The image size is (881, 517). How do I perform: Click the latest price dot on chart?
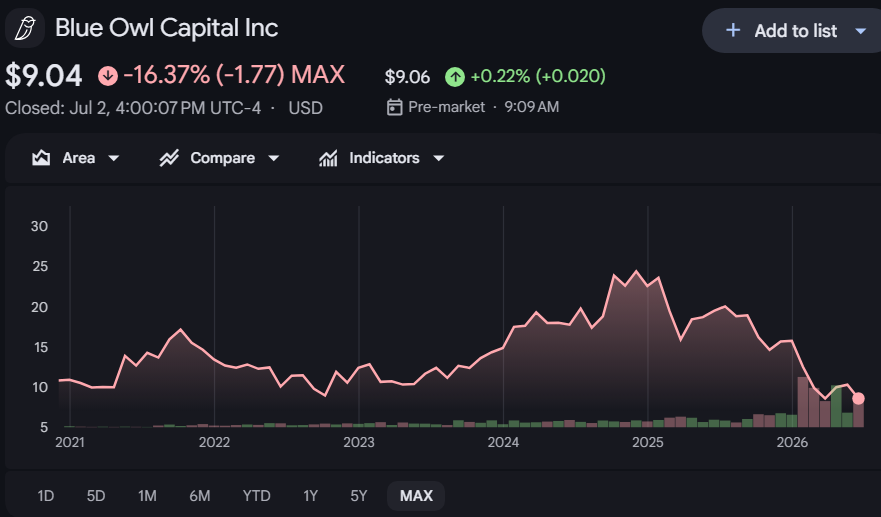pyautogui.click(x=858, y=398)
